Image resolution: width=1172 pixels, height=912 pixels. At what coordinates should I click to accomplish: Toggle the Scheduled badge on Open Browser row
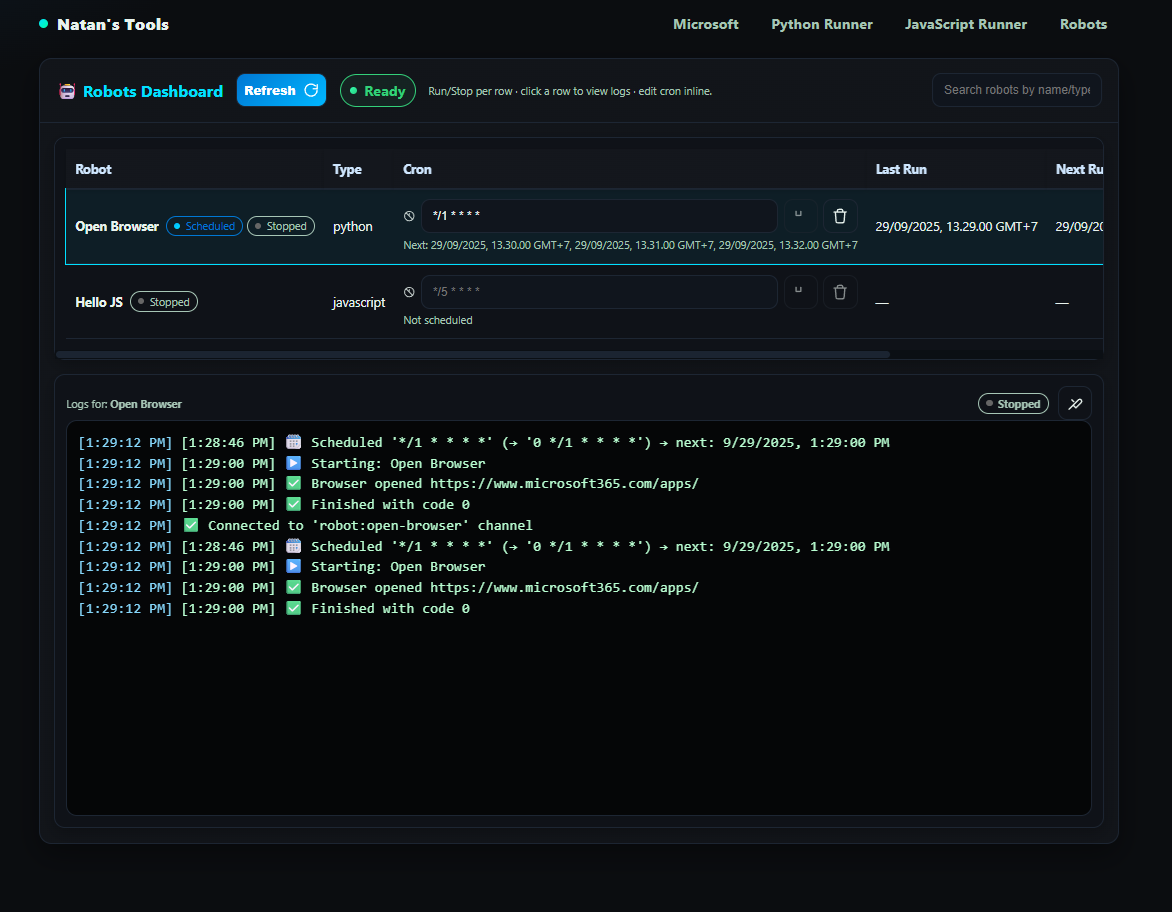[204, 226]
